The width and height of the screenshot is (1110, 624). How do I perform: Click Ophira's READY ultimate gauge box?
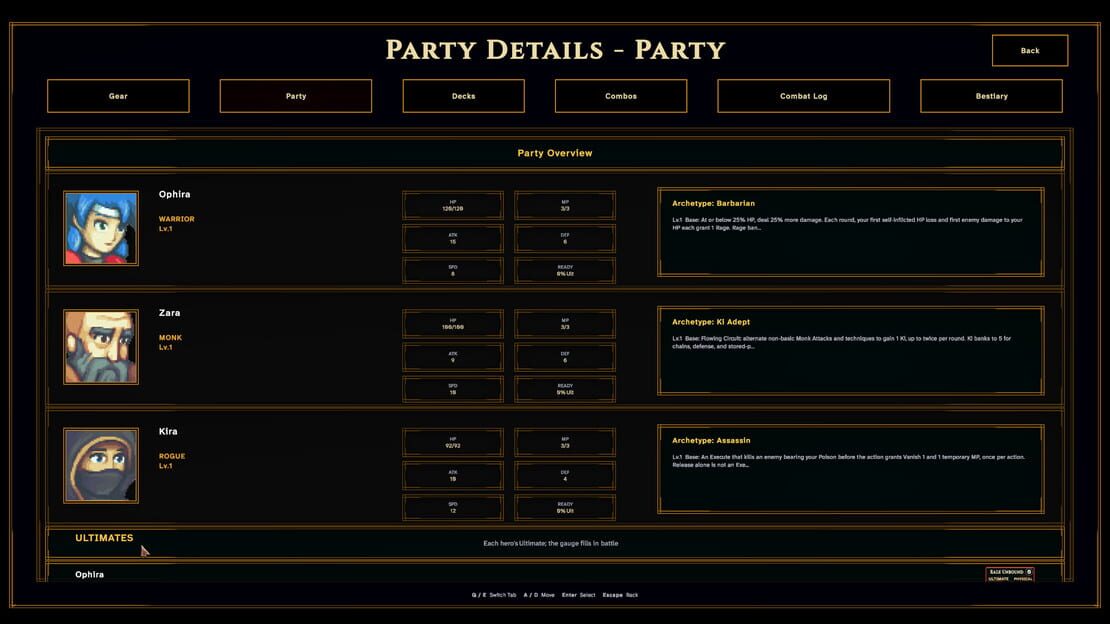tap(565, 271)
